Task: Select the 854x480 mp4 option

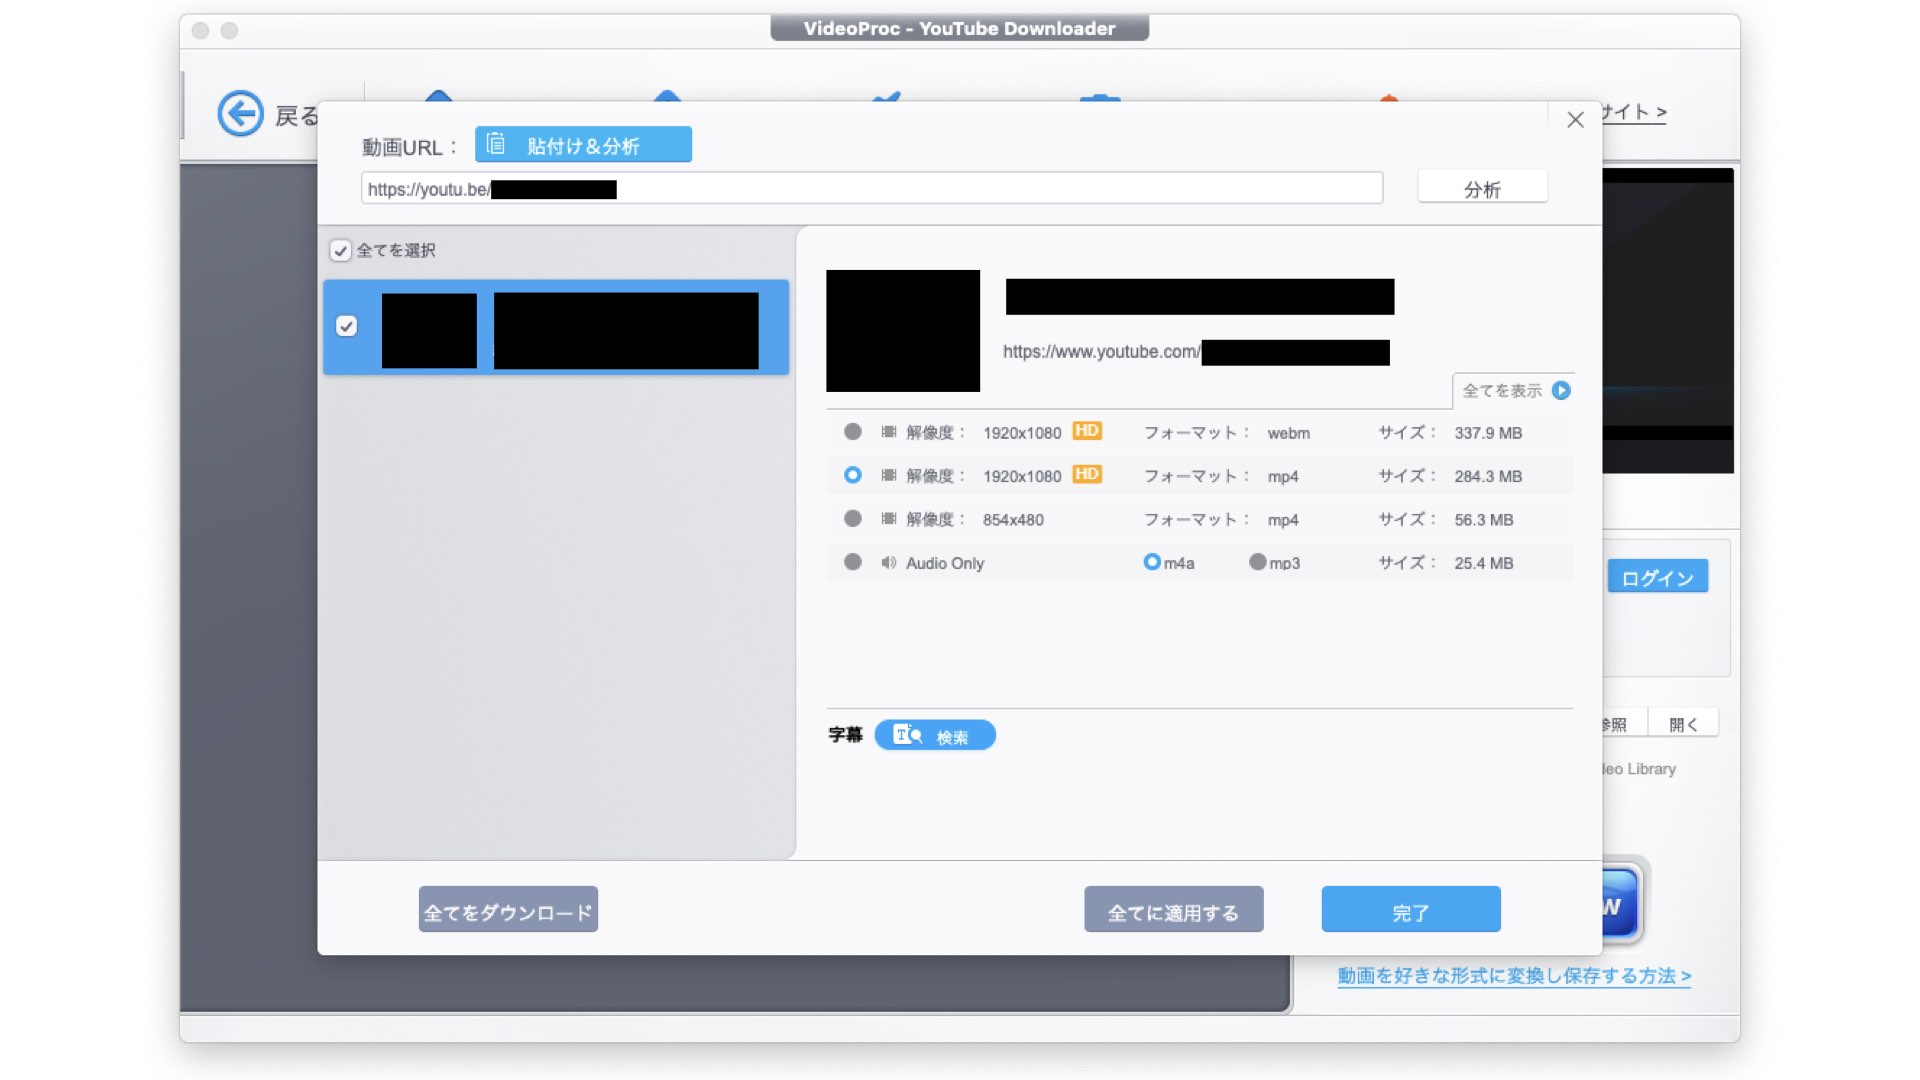Action: click(852, 519)
